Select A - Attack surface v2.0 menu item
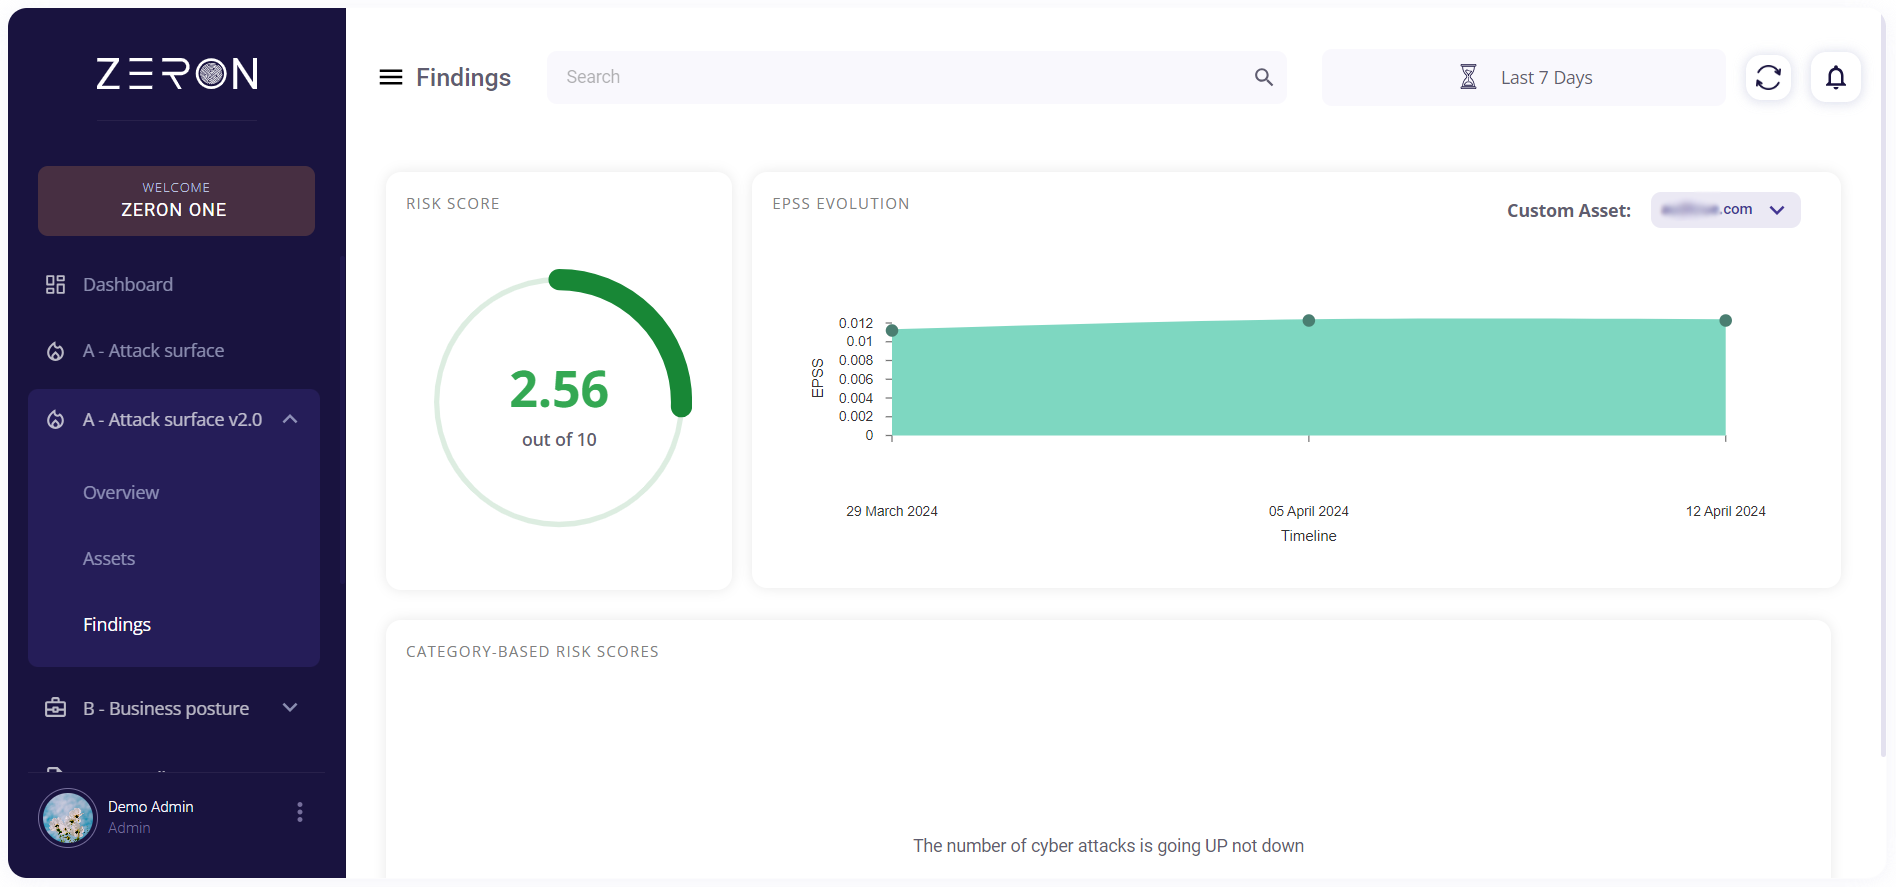 click(173, 420)
